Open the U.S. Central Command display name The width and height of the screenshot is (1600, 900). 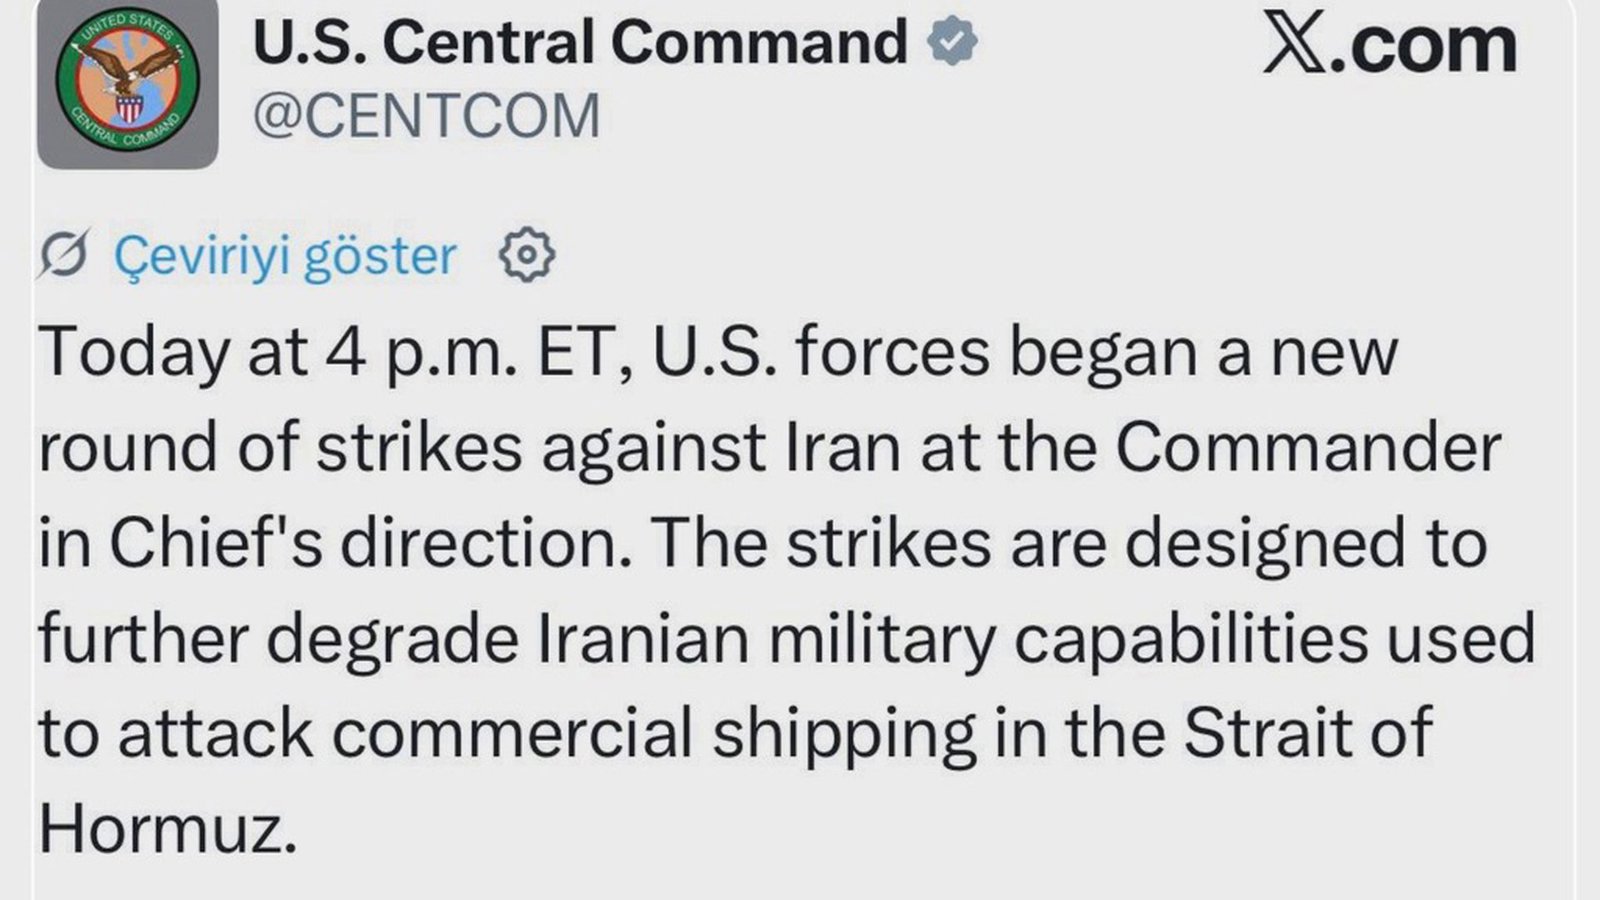pyautogui.click(x=580, y=43)
